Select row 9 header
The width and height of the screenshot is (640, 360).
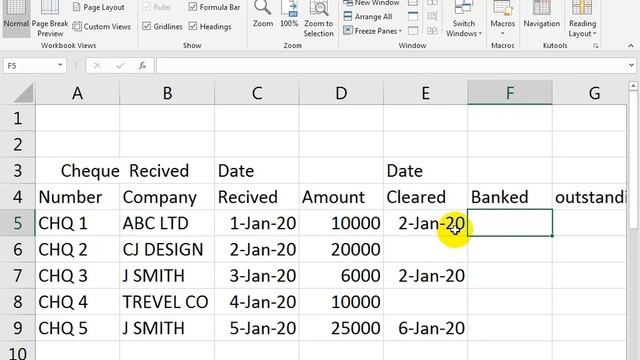point(17,328)
